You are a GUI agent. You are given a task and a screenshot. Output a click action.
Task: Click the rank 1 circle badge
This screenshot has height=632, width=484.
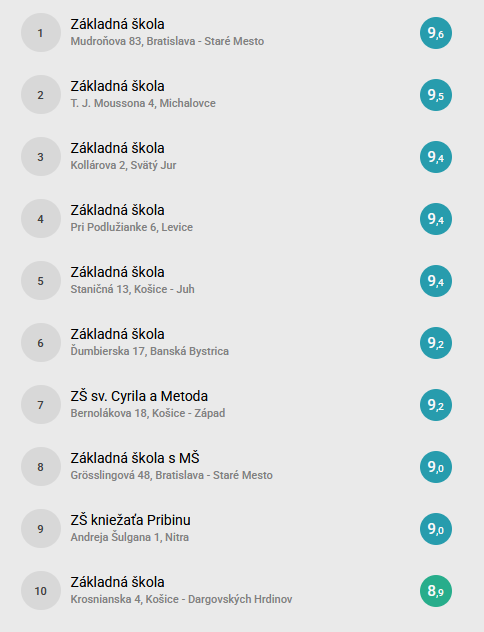(41, 33)
